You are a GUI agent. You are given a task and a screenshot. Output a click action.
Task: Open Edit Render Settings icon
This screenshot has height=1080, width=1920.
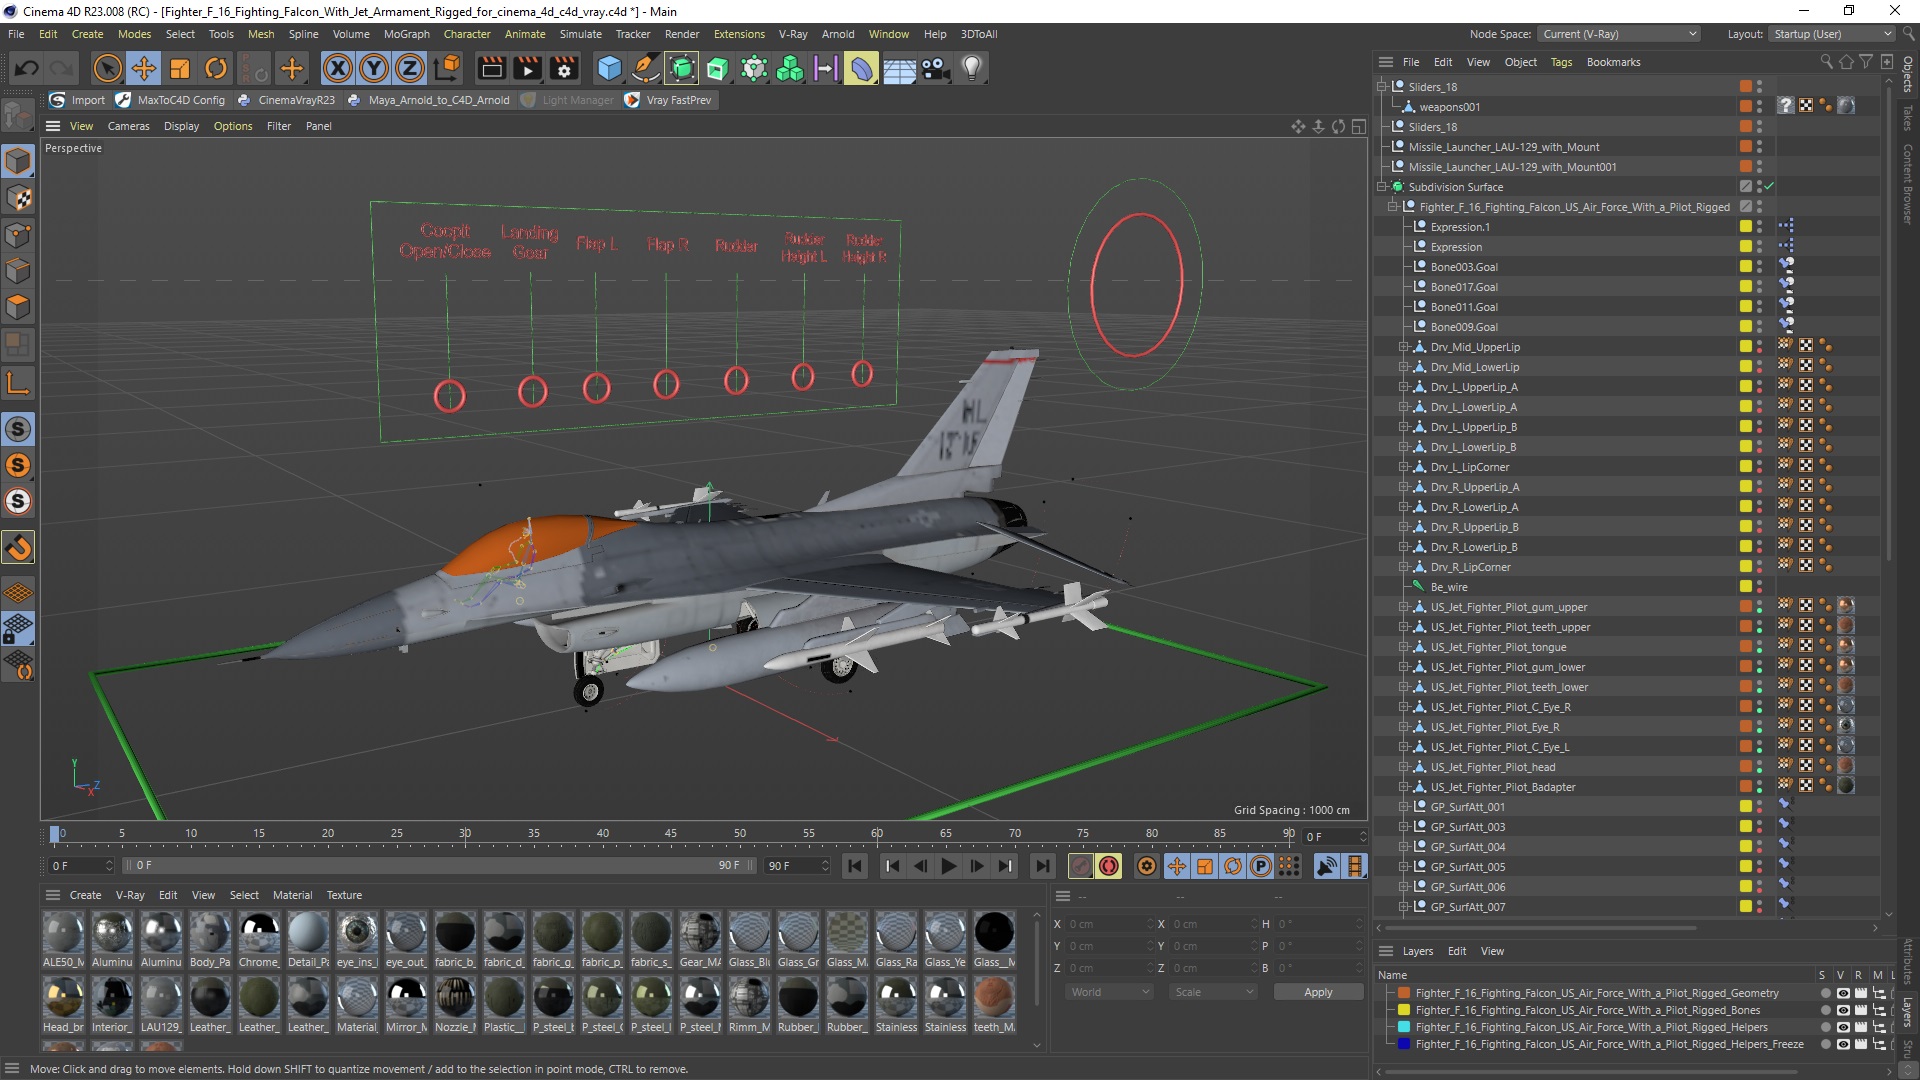point(564,68)
